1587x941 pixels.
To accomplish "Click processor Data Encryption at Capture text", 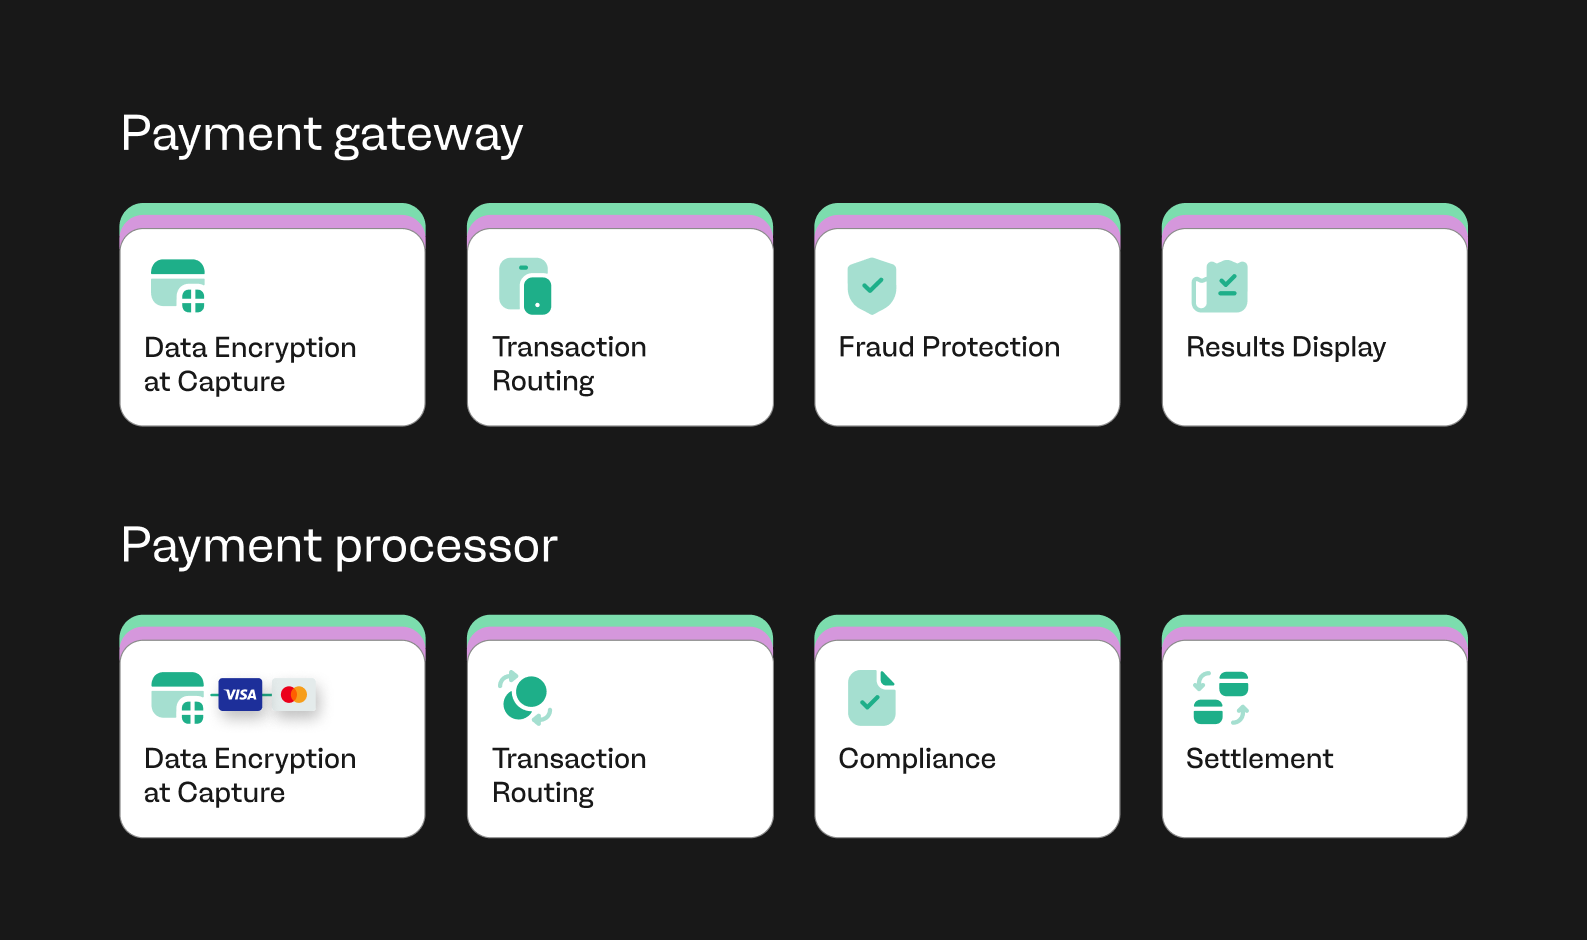I will click(250, 775).
